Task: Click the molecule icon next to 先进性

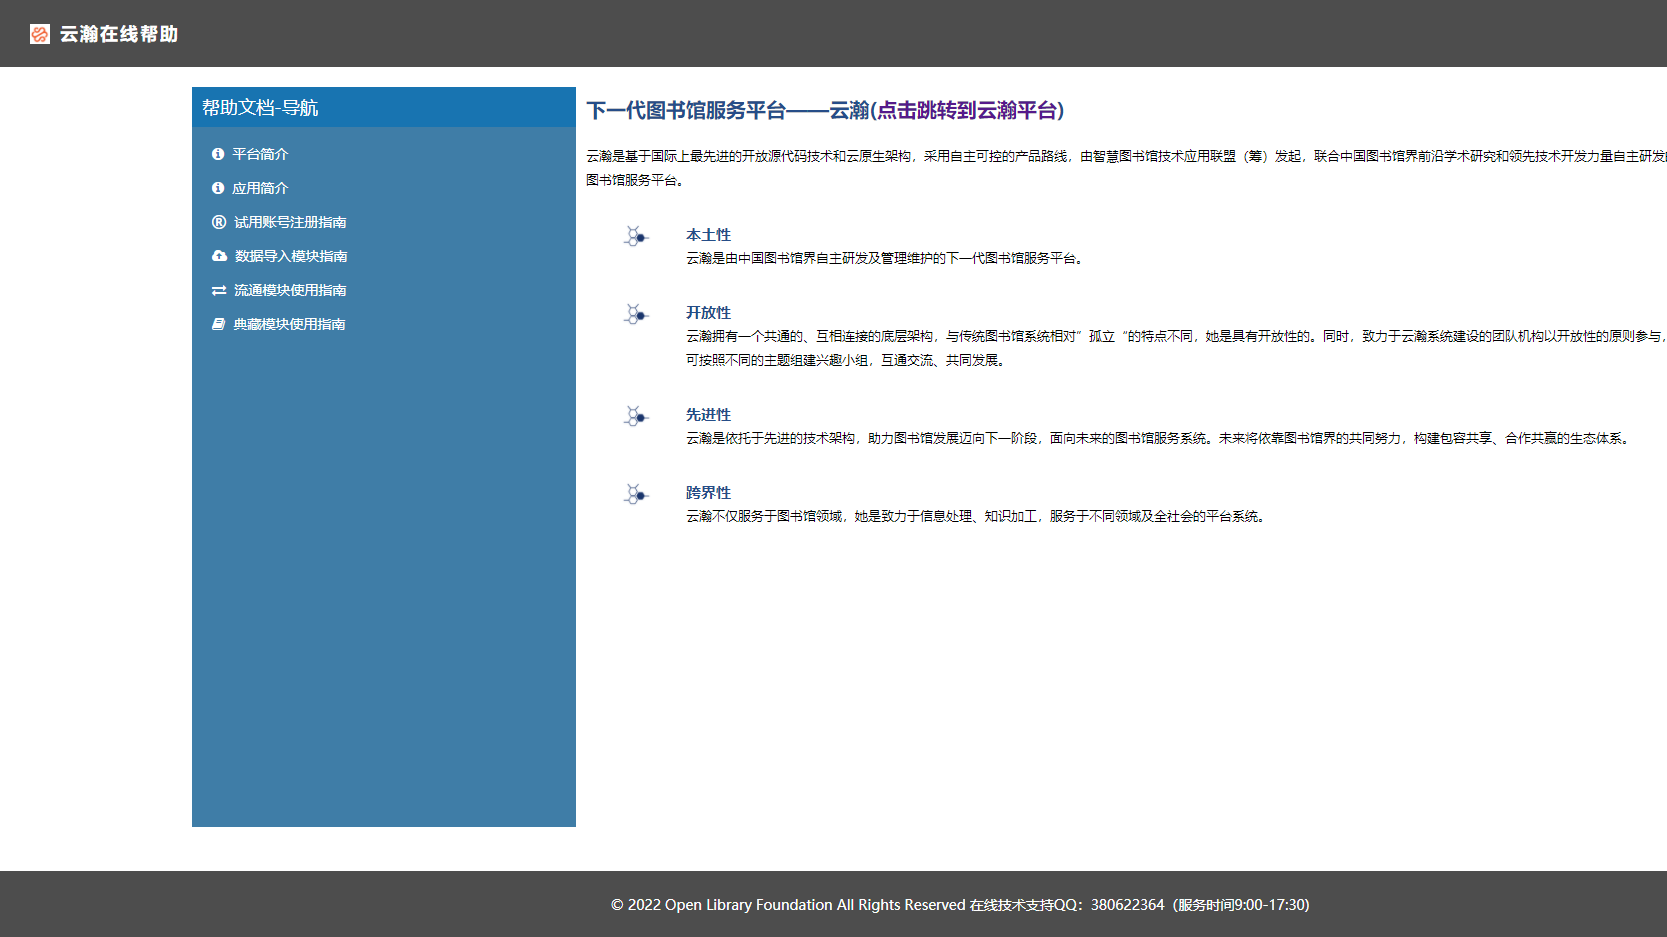Action: pyautogui.click(x=636, y=417)
